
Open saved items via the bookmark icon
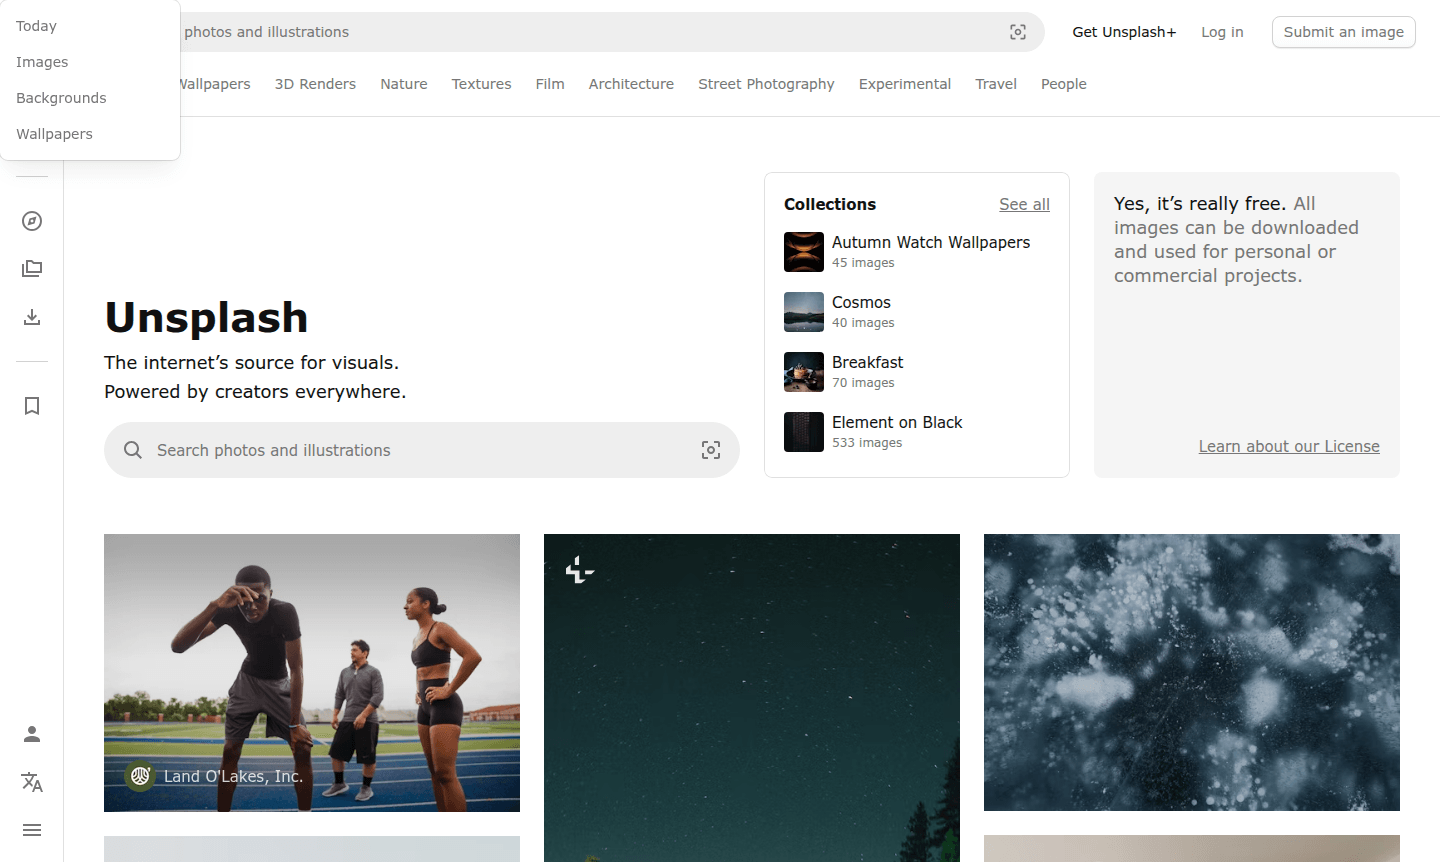point(31,406)
